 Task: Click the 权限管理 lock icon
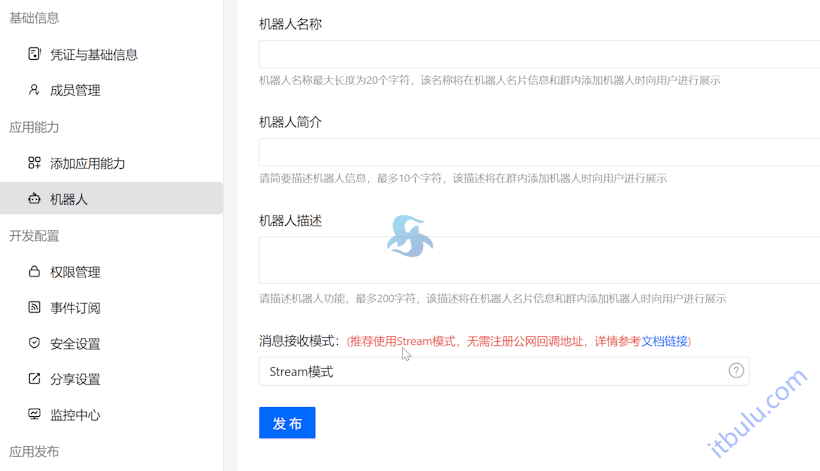coord(34,271)
